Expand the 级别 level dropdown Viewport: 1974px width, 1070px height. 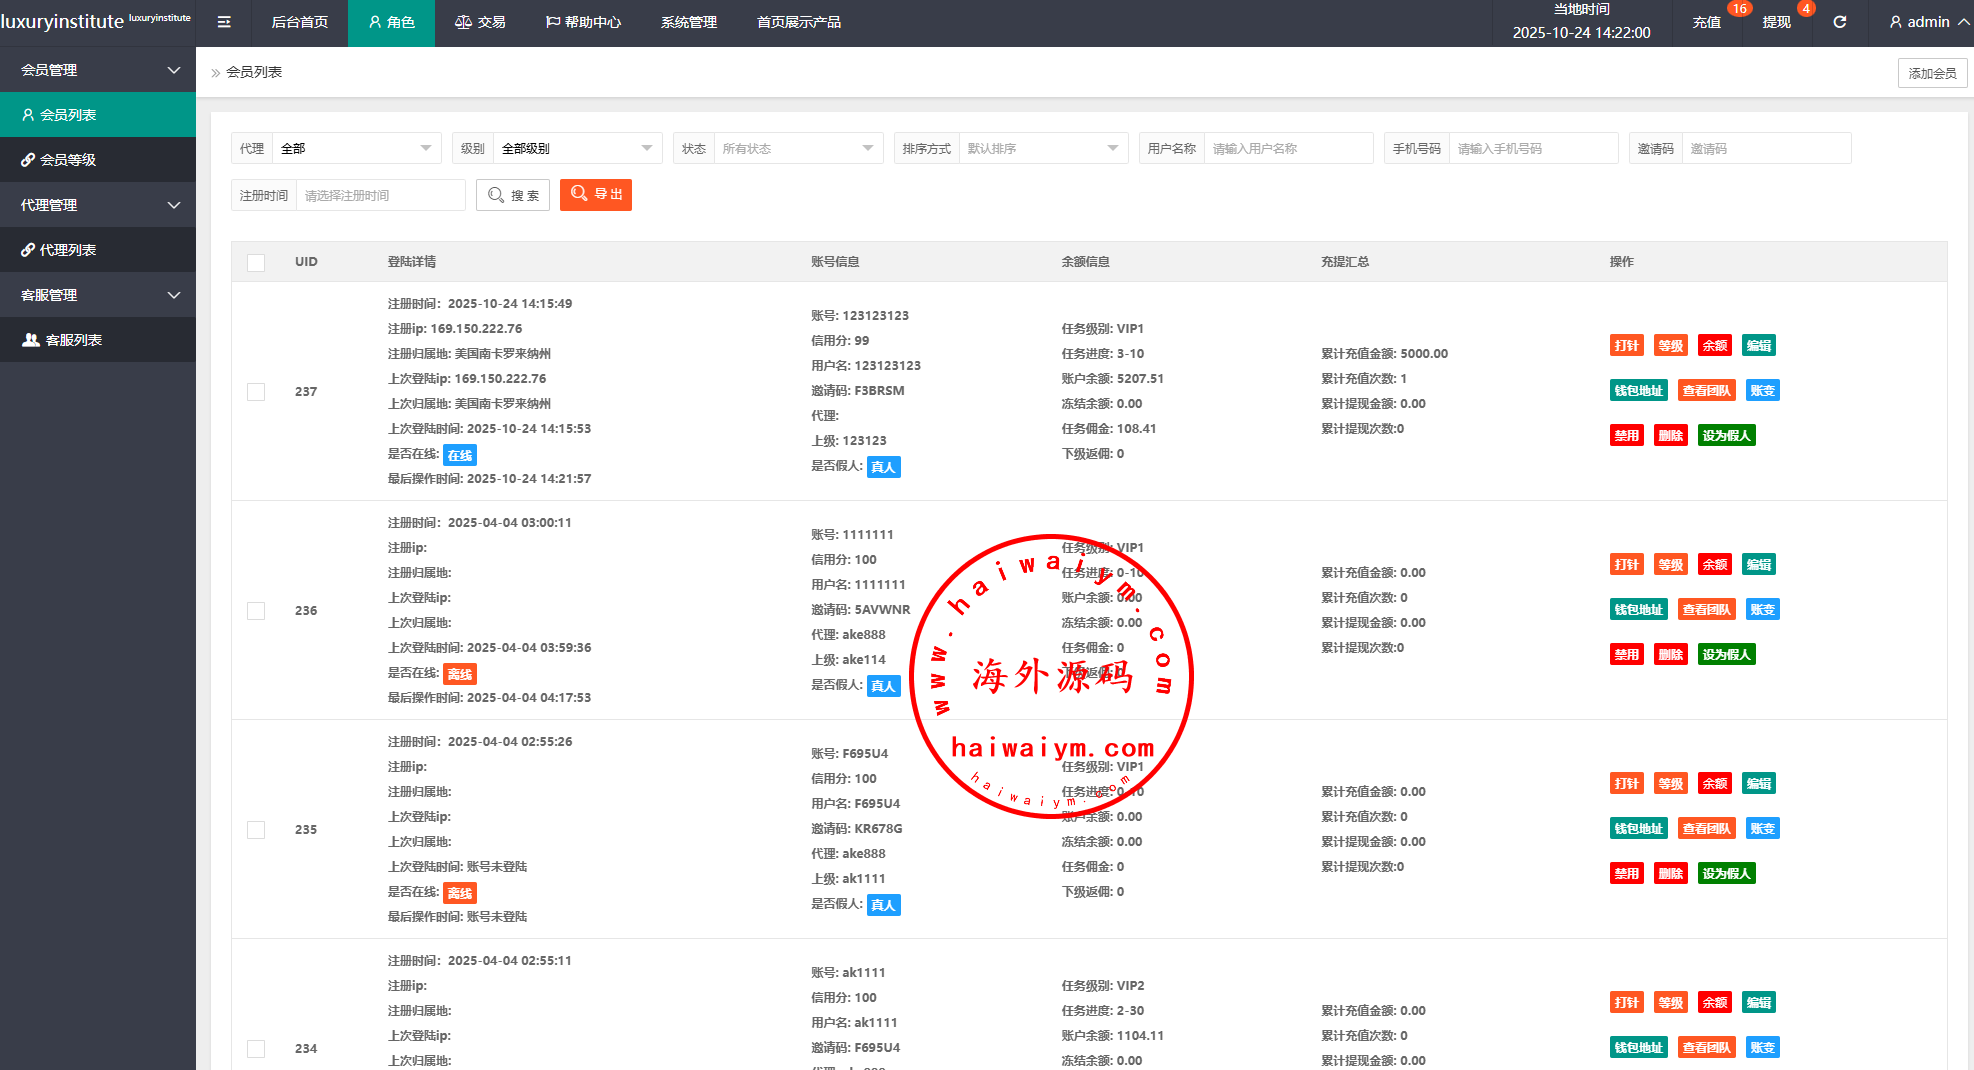tap(576, 149)
